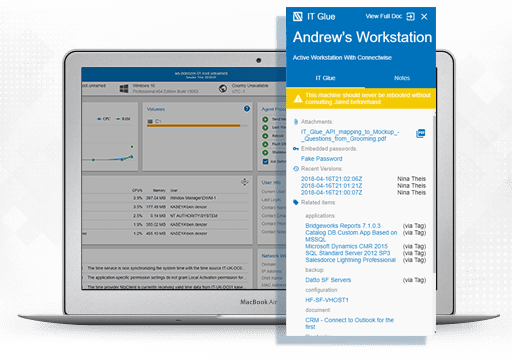Open the HF-SF-VHOST1 configuration link
This screenshot has height=360, width=512.
(x=327, y=300)
